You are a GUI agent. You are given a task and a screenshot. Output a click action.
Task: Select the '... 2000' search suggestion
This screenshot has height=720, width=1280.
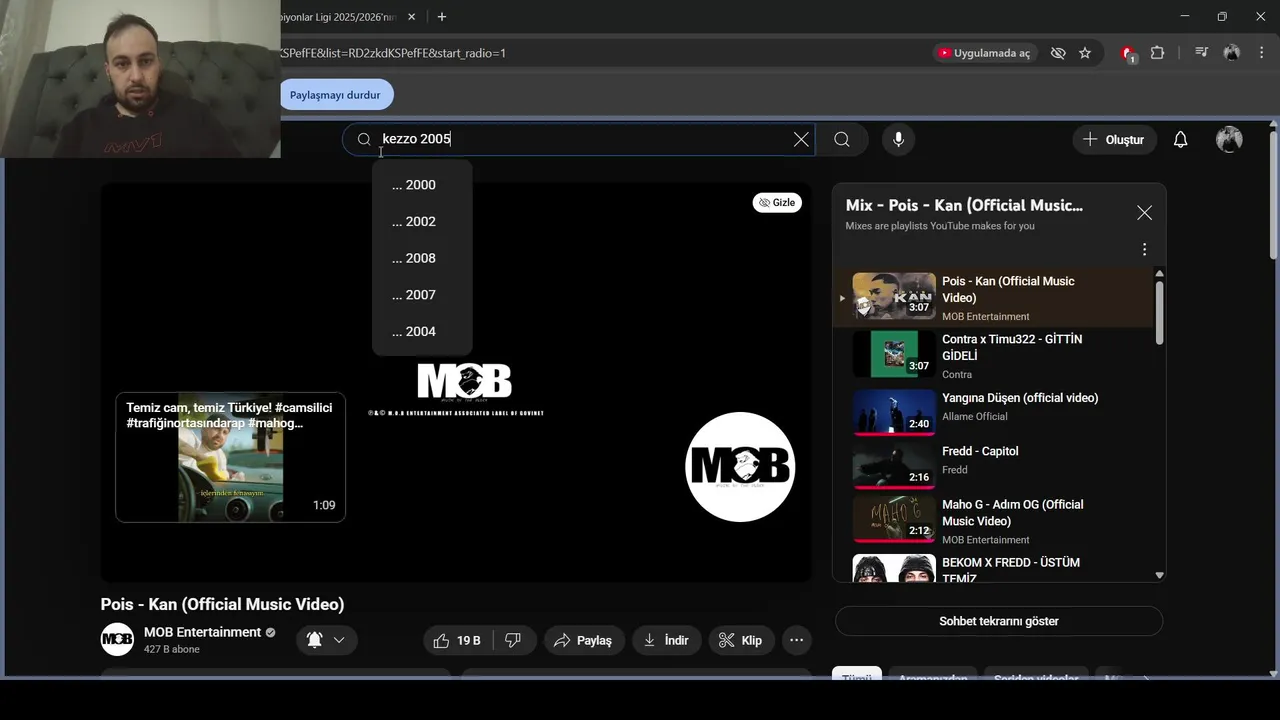422,185
